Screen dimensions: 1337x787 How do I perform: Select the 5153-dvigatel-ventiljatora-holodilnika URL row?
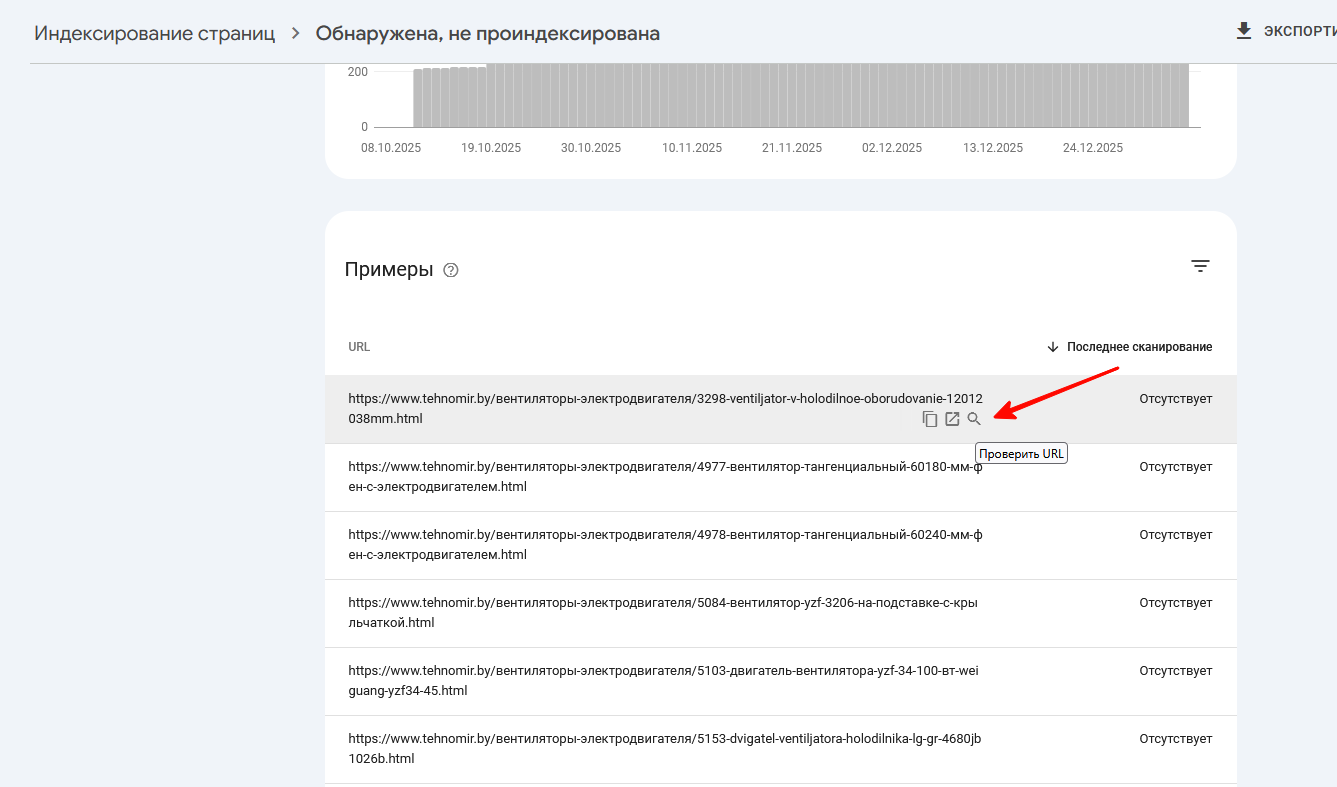click(x=665, y=749)
